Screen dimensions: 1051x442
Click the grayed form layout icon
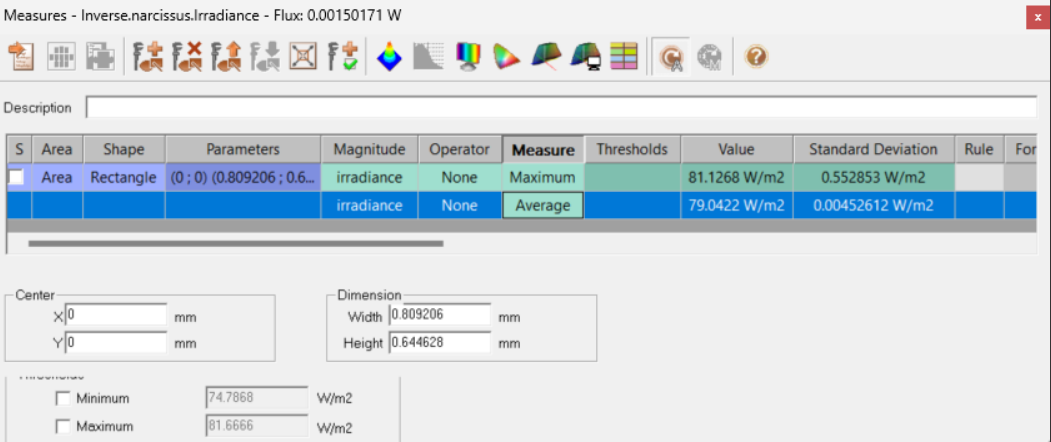click(x=101, y=56)
